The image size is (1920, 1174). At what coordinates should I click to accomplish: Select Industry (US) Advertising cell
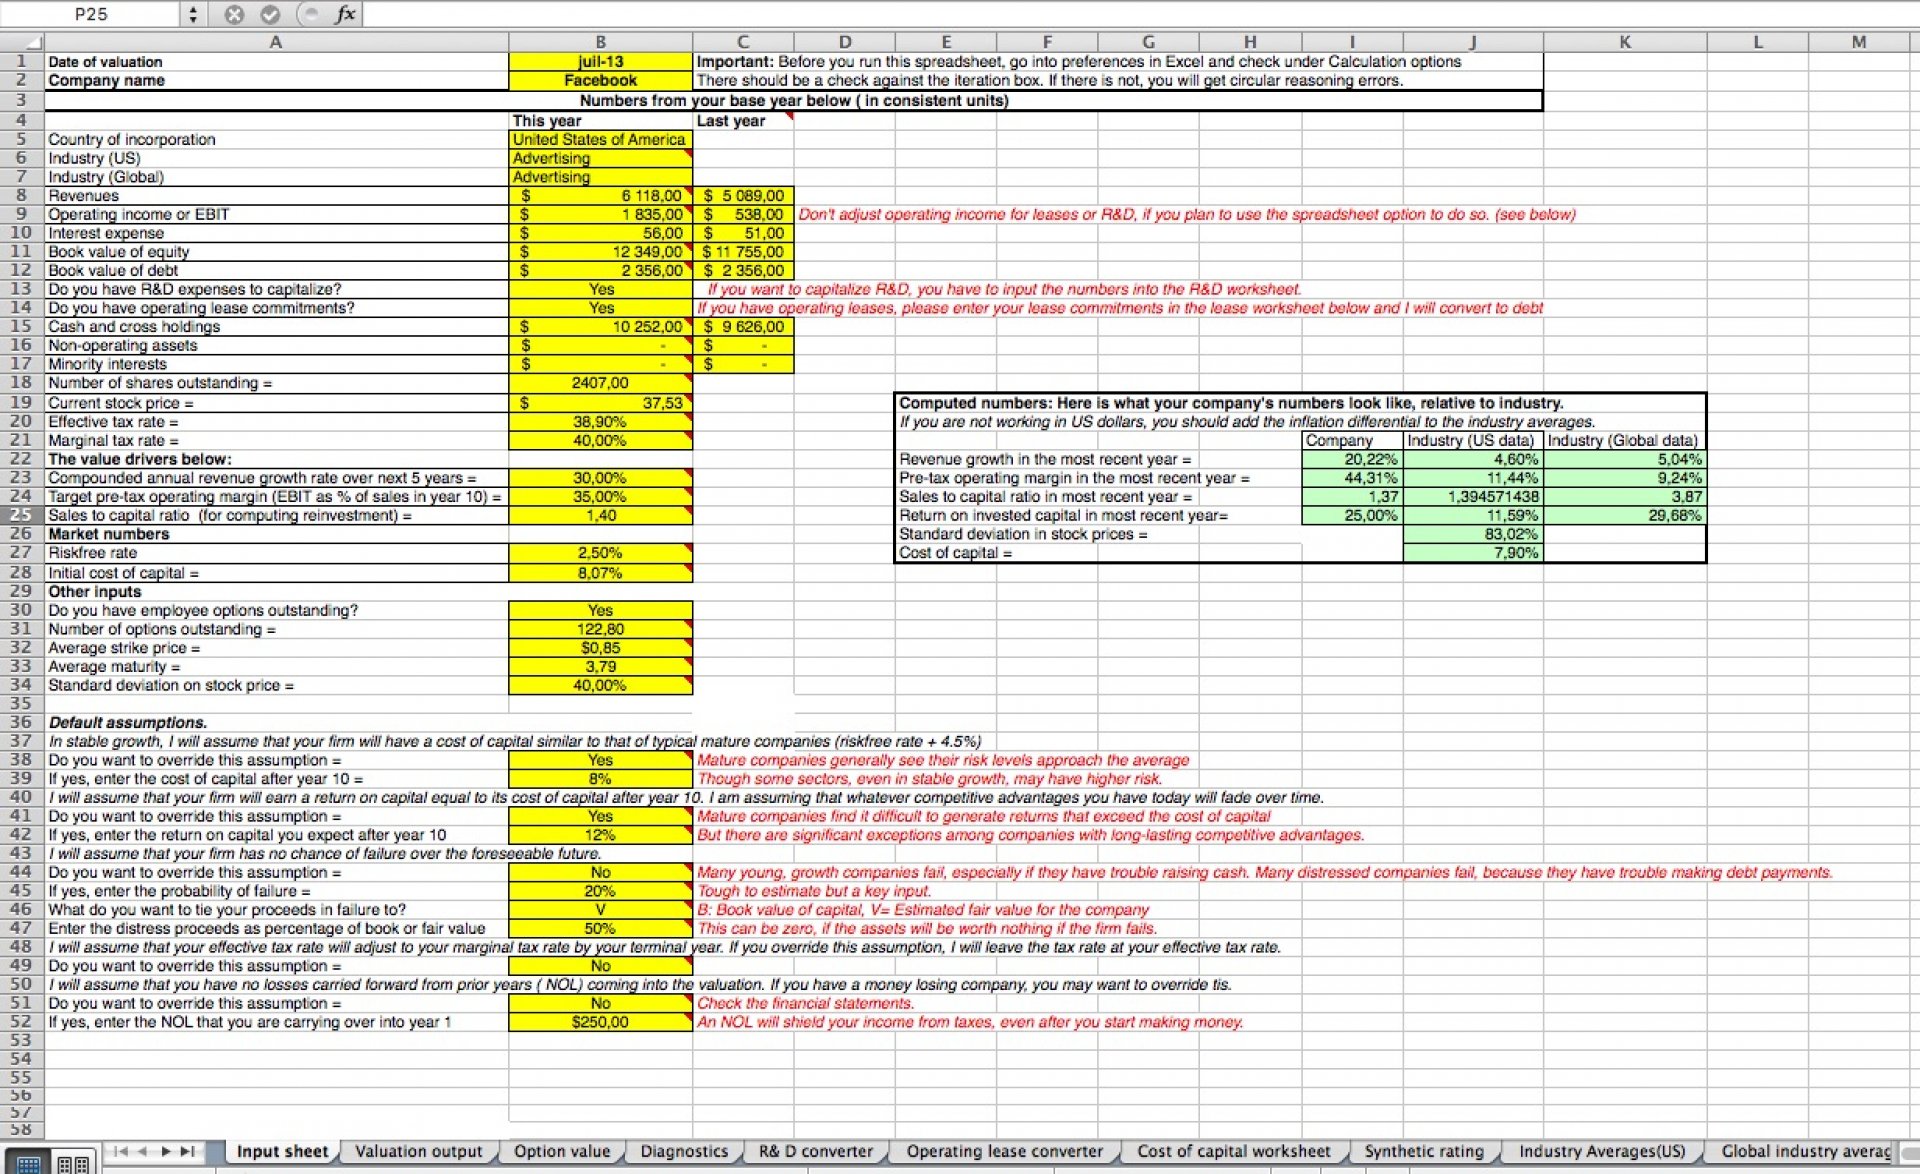(600, 158)
